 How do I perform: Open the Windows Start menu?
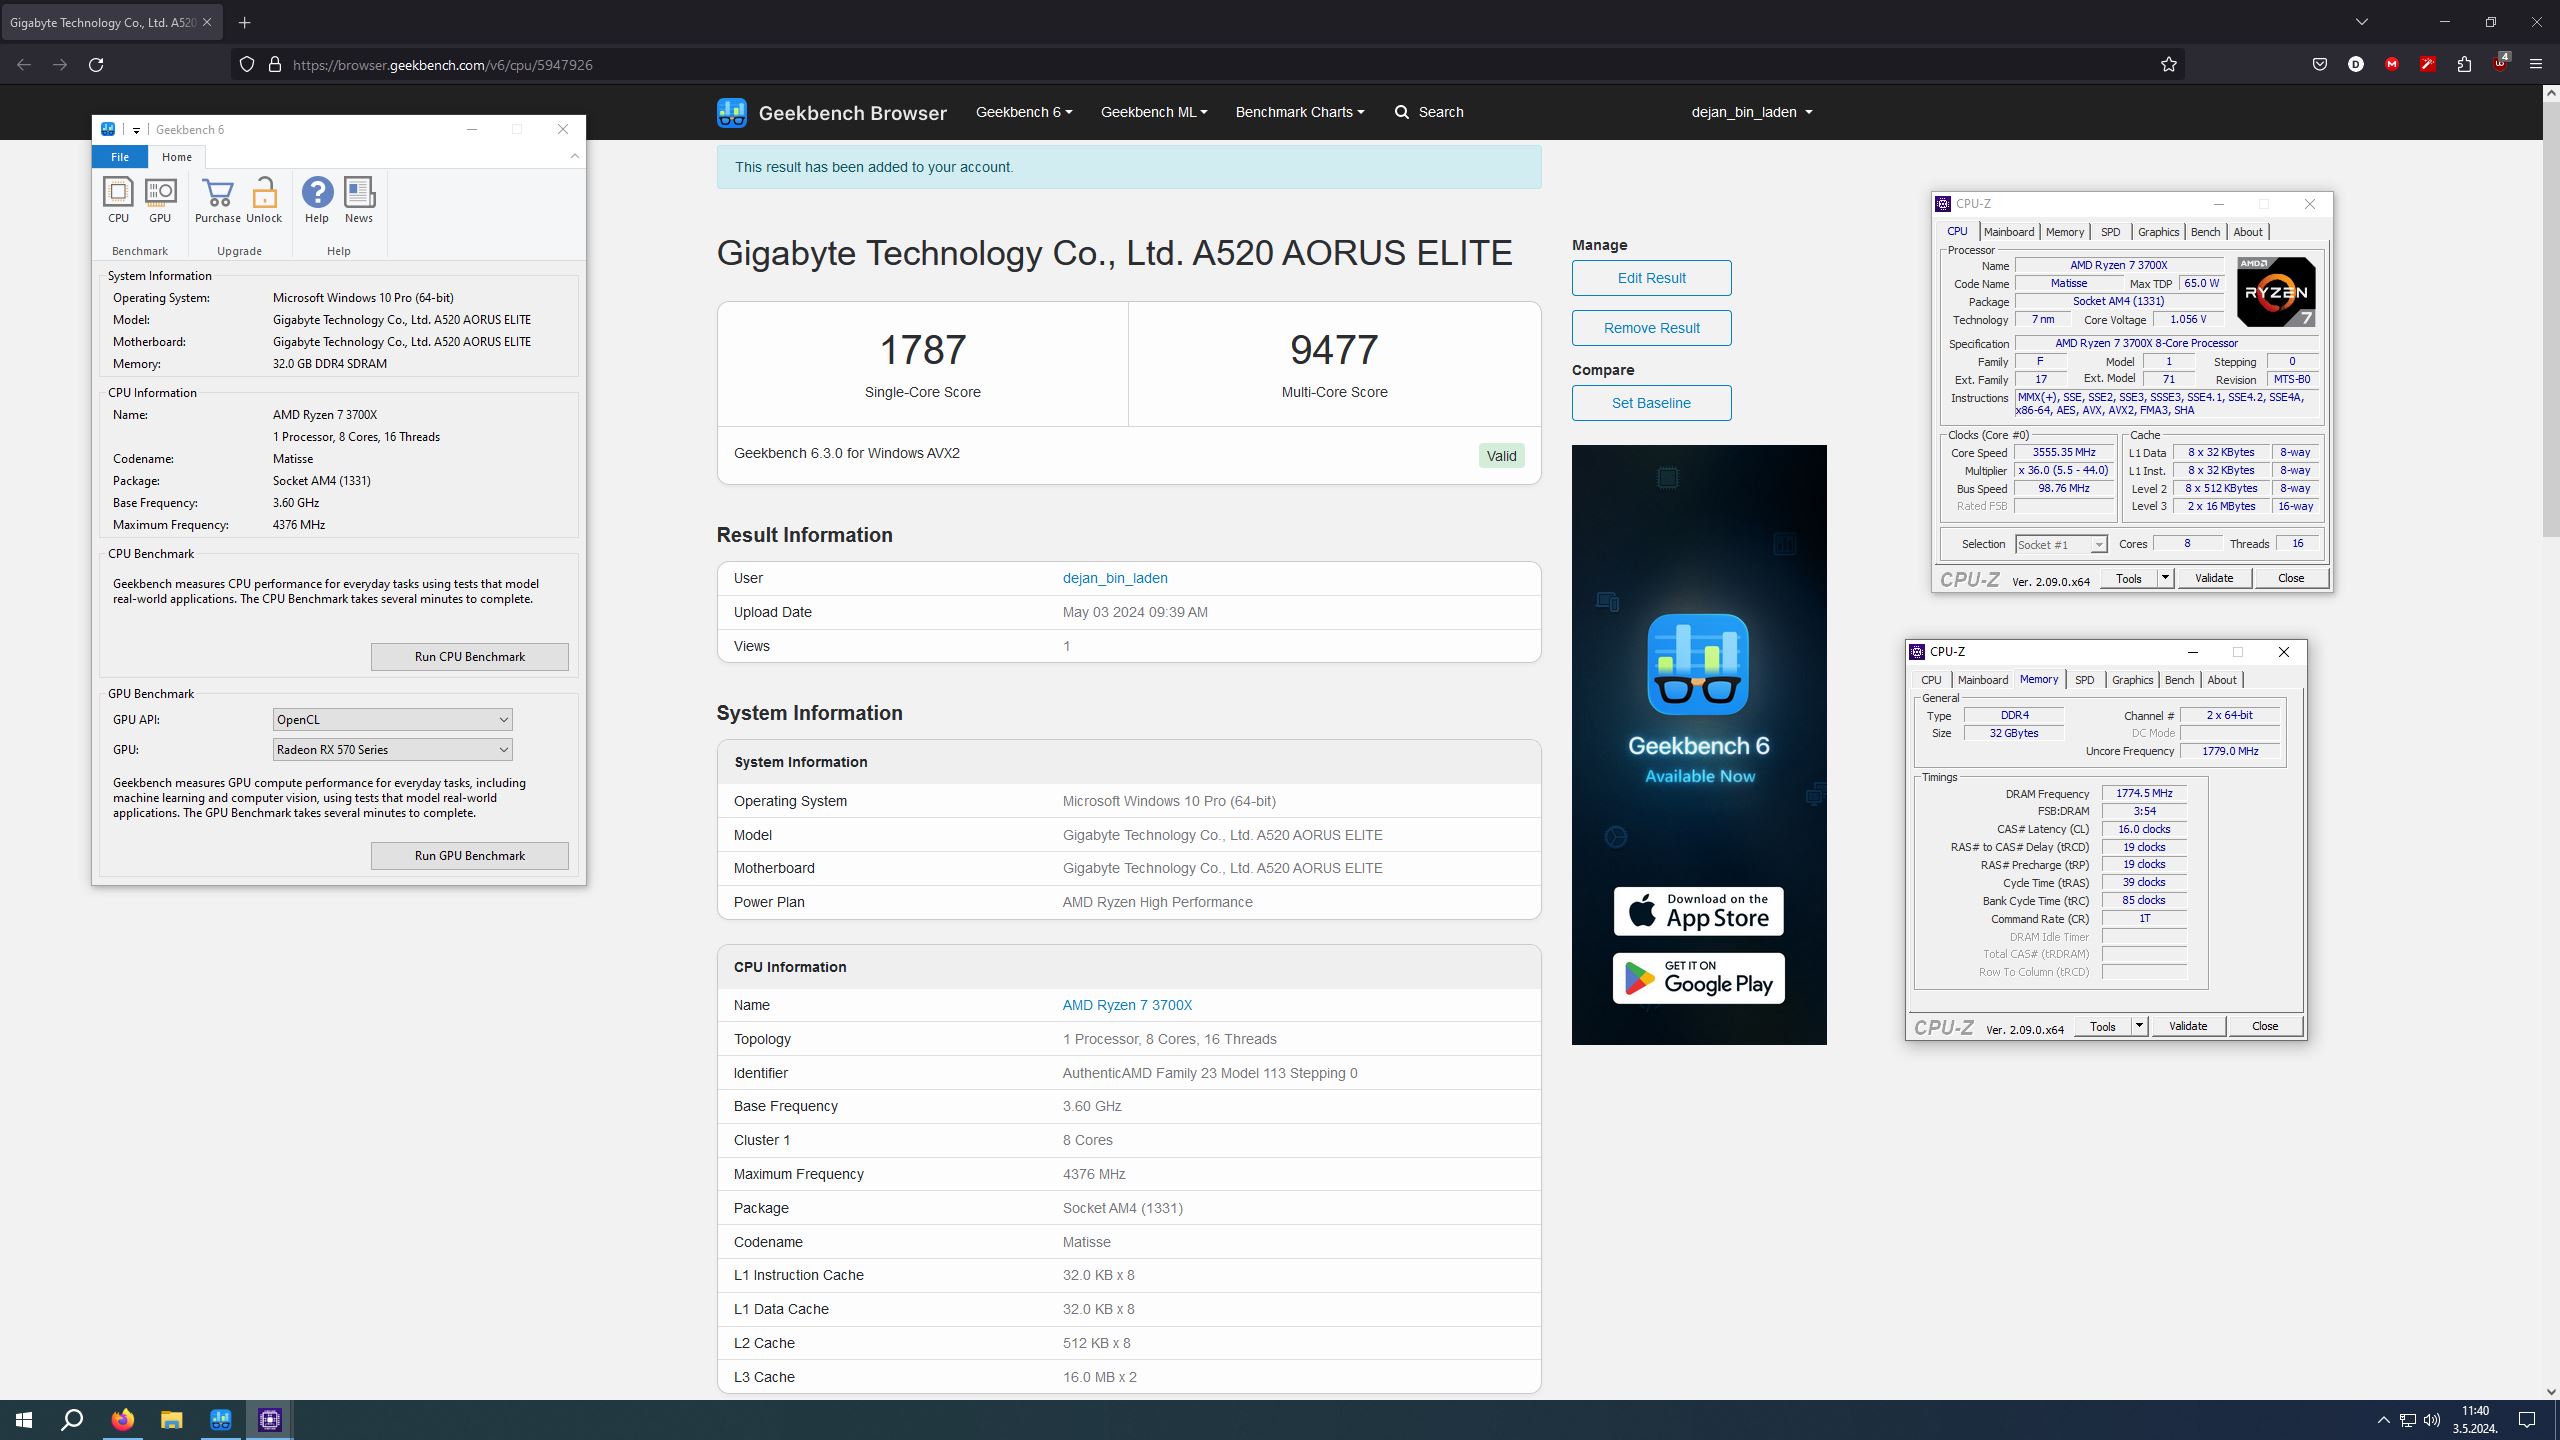[24, 1420]
